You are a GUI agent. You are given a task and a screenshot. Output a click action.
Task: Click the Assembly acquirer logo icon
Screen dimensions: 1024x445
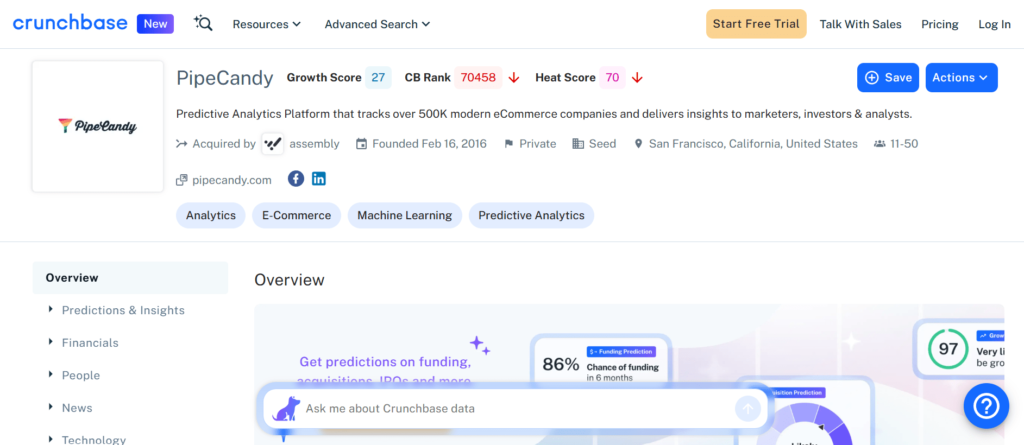(273, 144)
